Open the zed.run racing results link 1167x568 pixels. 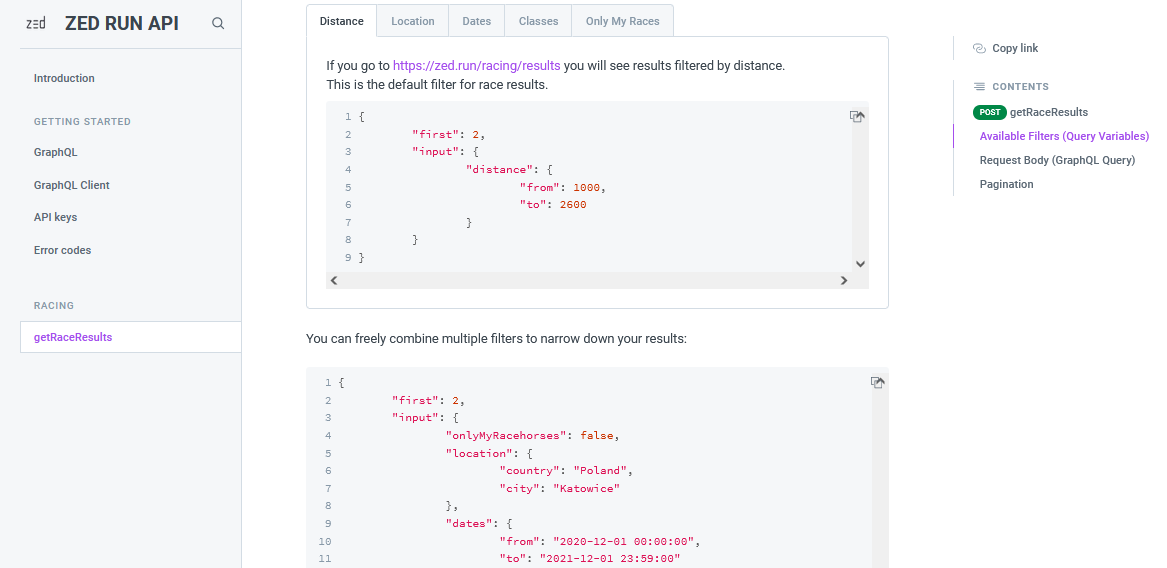[x=476, y=66]
